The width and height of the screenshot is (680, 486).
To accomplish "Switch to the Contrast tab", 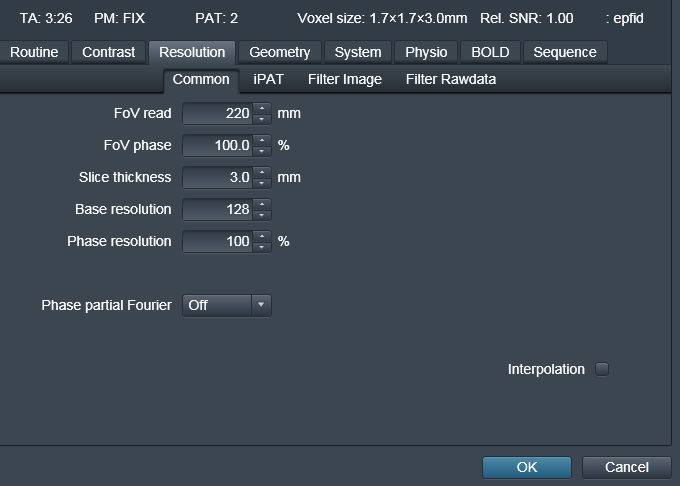I will pos(108,52).
